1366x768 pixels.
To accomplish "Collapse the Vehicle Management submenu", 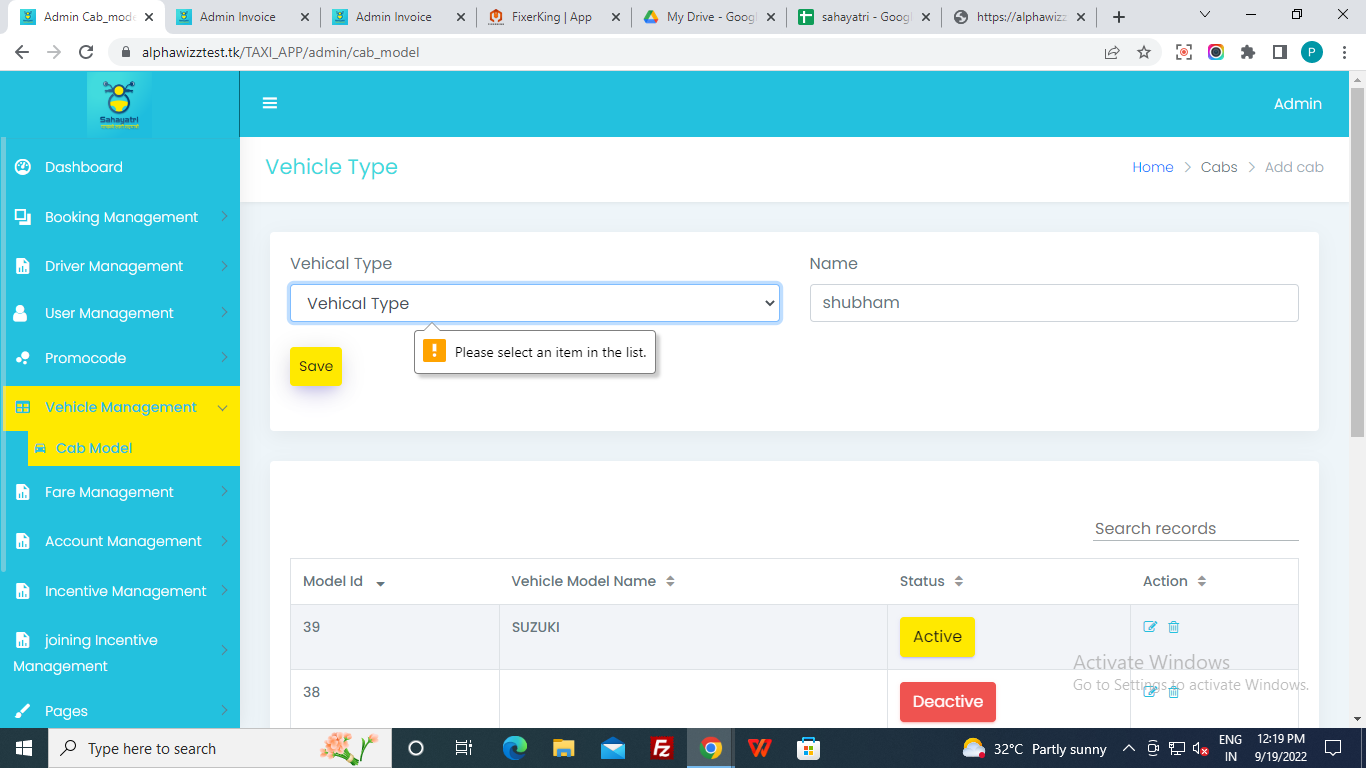I will 223,407.
